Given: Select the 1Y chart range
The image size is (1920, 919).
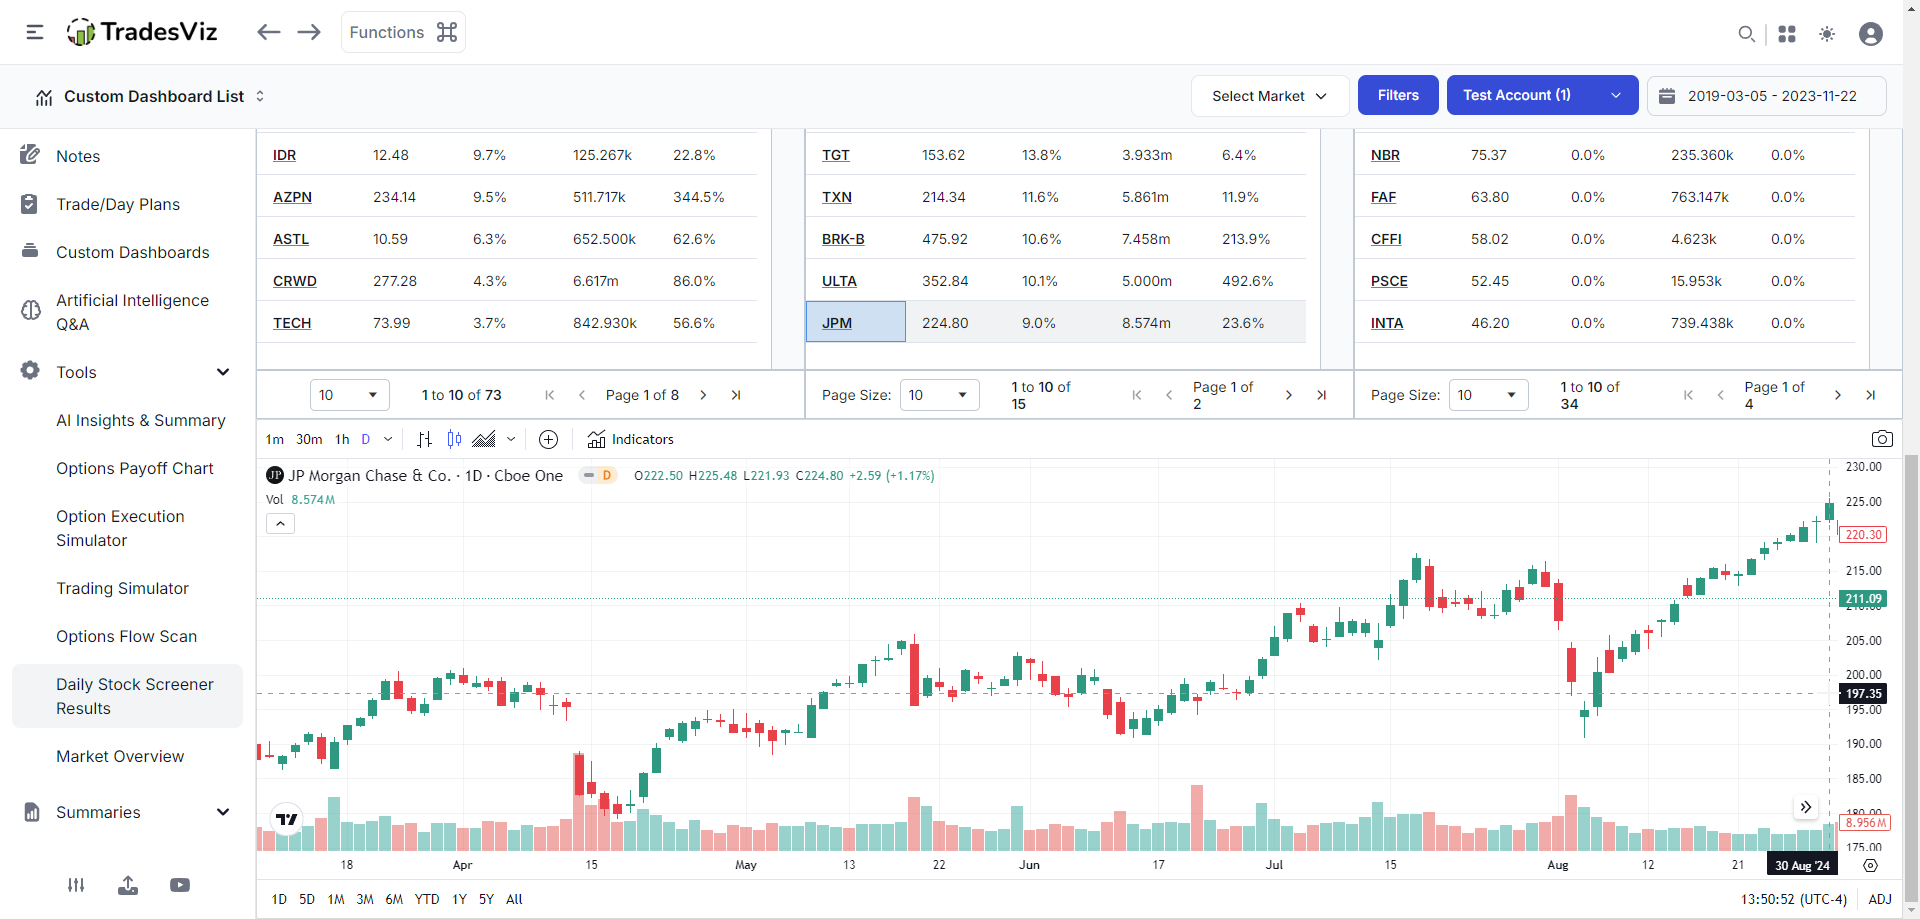Looking at the screenshot, I should (x=459, y=899).
